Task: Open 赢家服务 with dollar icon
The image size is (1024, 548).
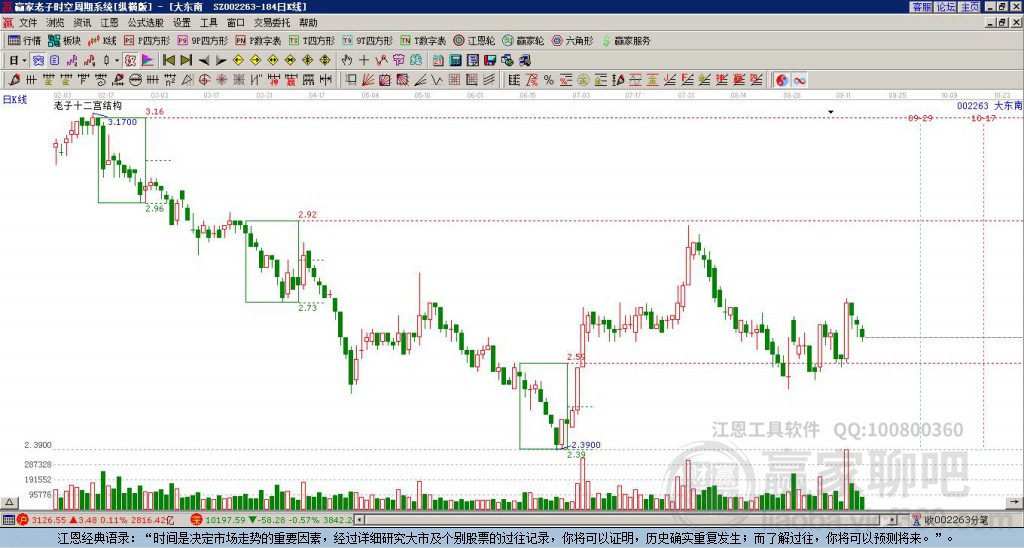Action: (626, 40)
